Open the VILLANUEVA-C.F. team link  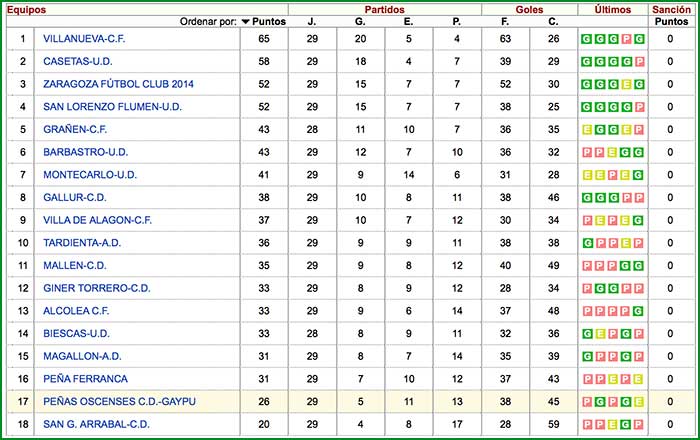89,40
